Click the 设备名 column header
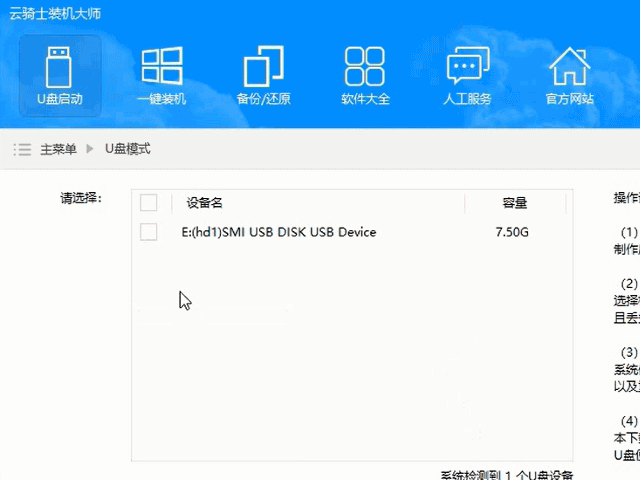The image size is (640, 480). coord(204,202)
